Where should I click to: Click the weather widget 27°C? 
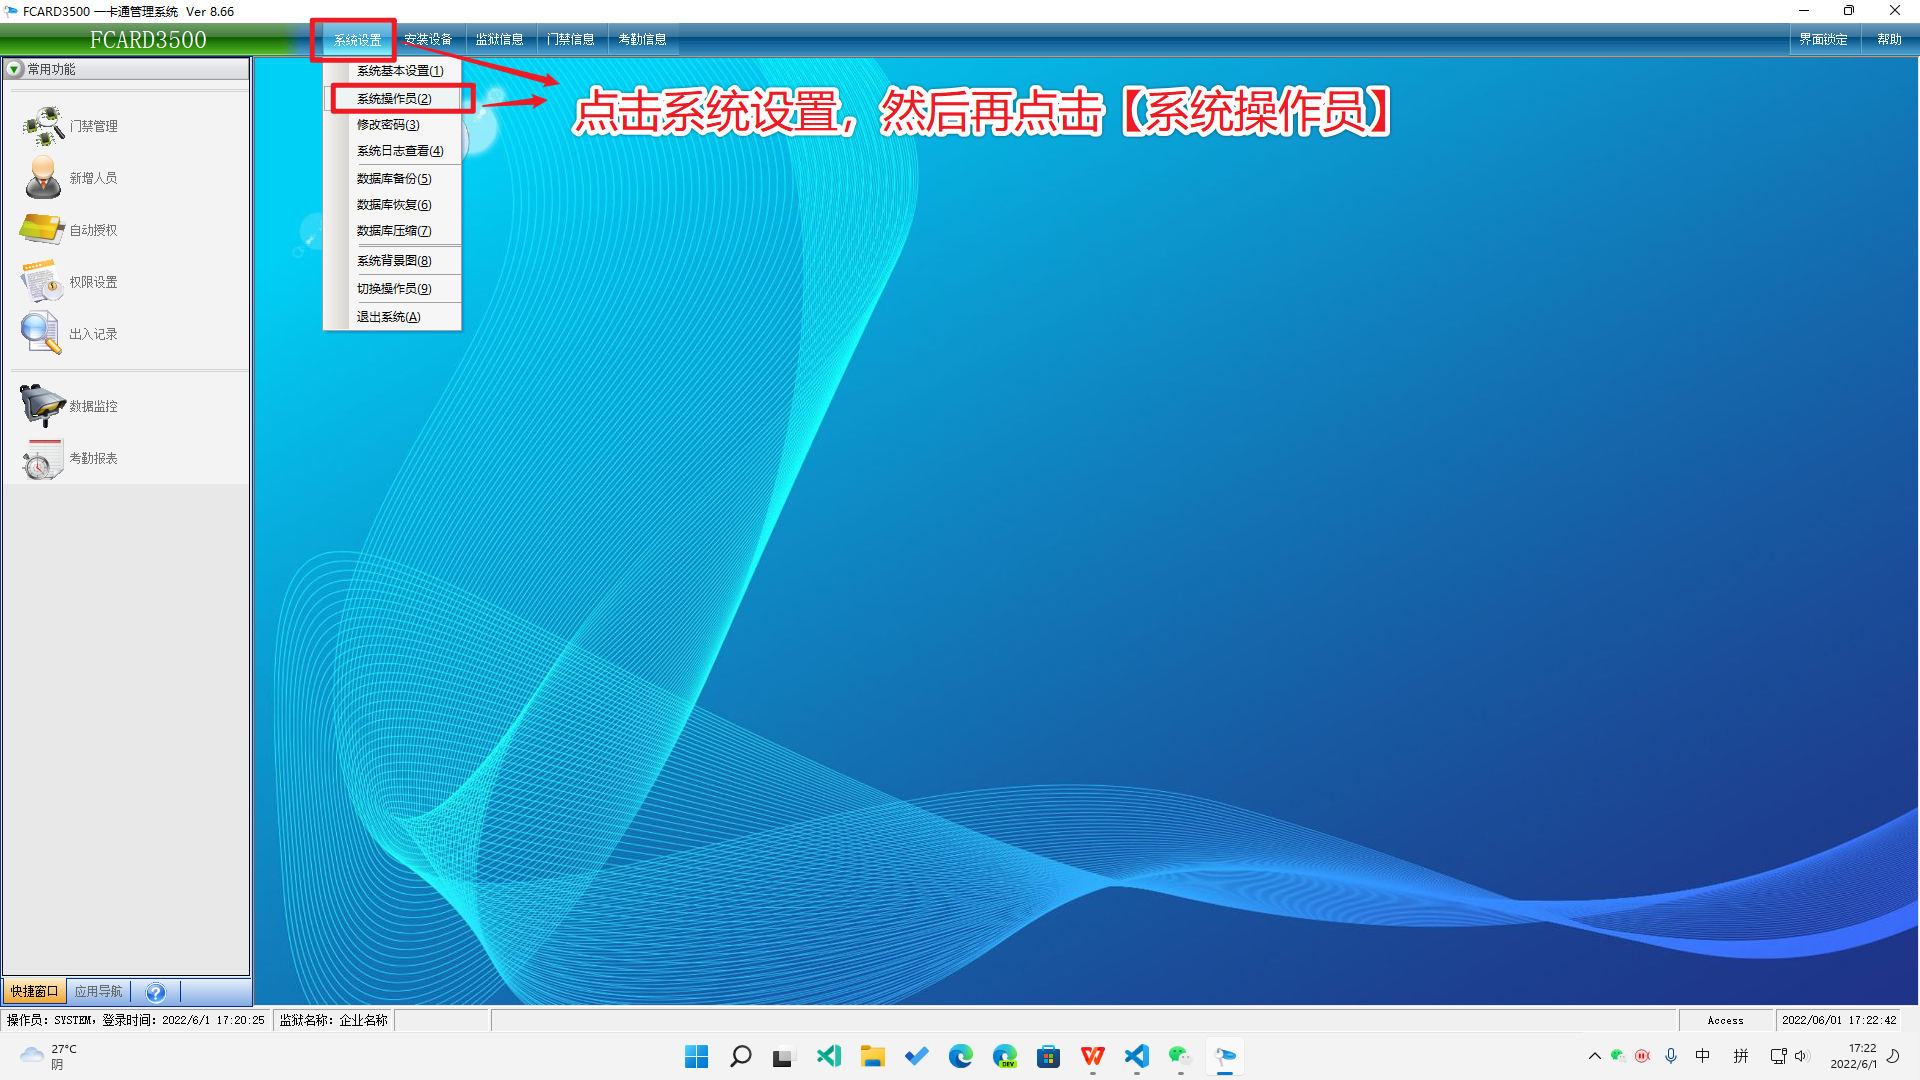click(x=50, y=1056)
